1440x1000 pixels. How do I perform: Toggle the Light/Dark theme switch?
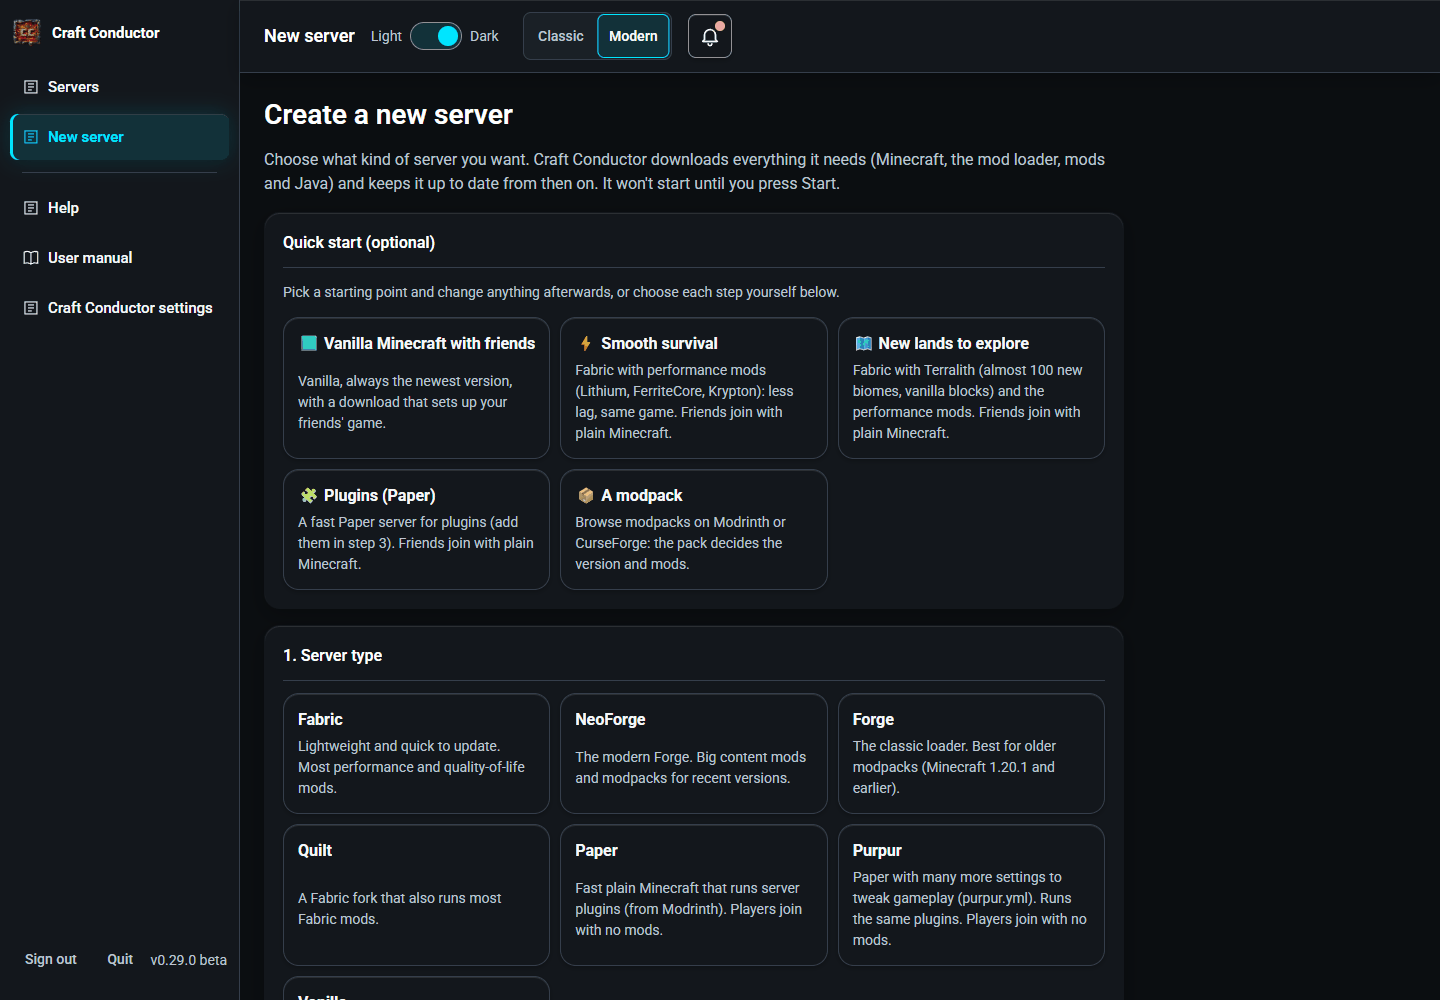pyautogui.click(x=436, y=36)
